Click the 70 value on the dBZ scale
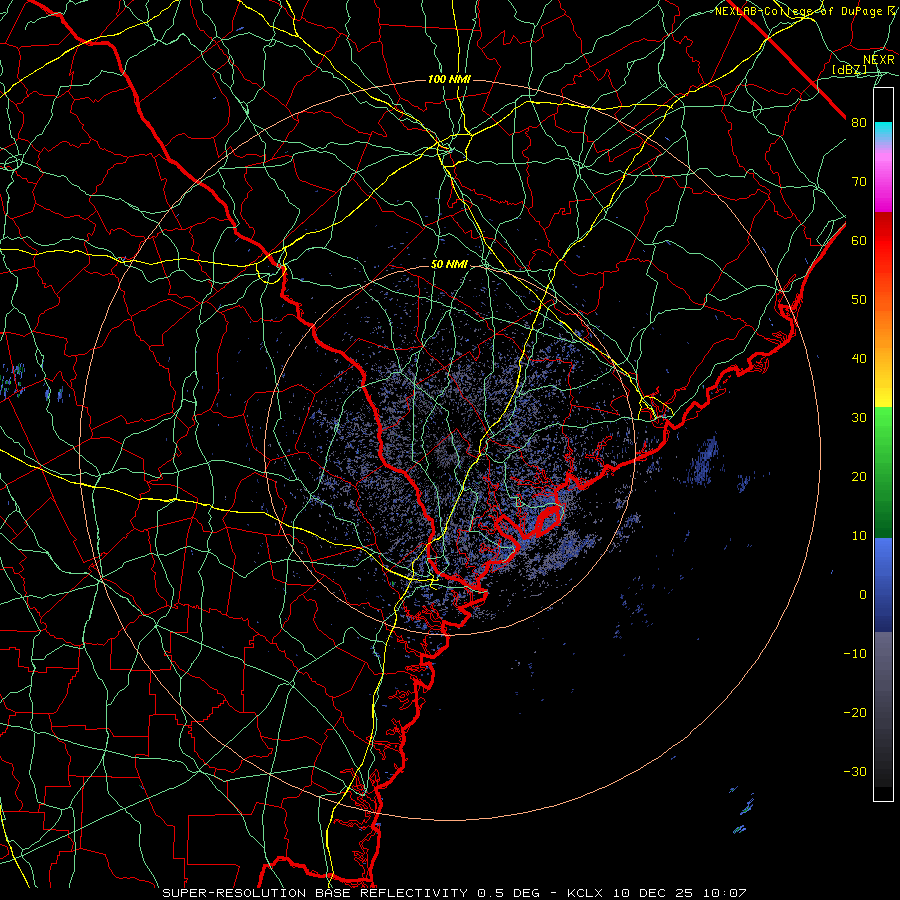This screenshot has width=900, height=900. (x=859, y=182)
